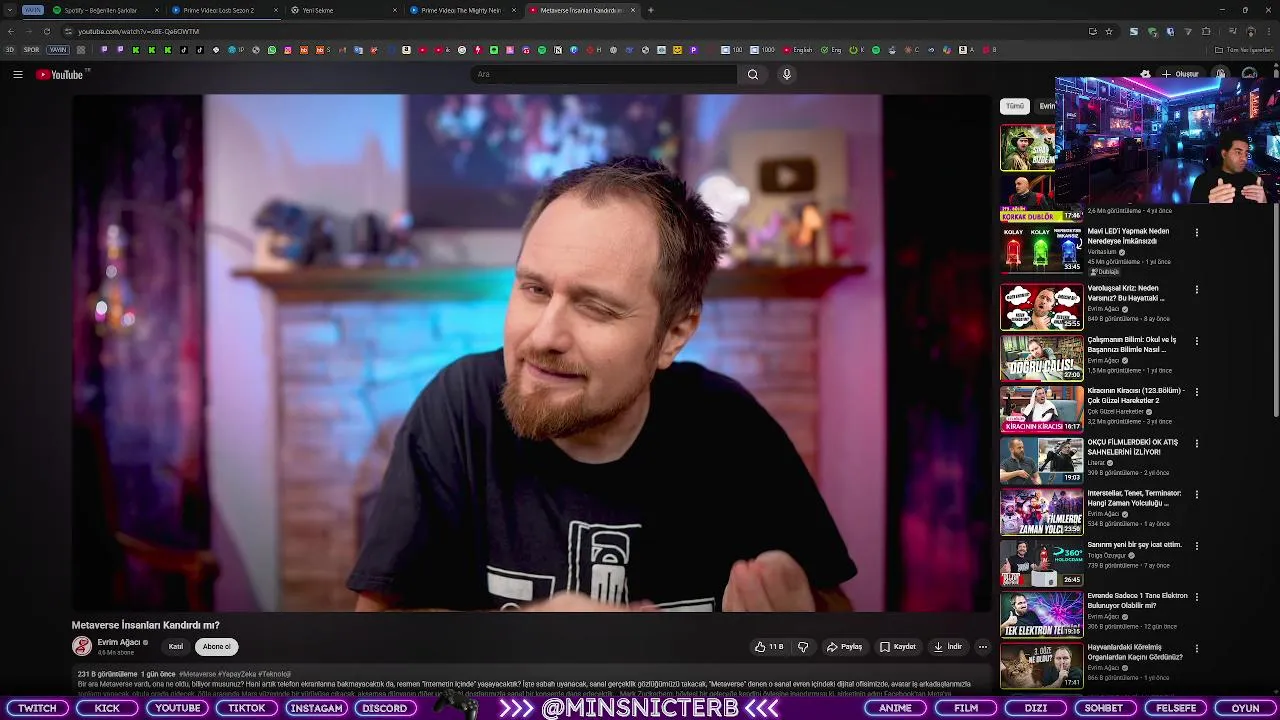Screen dimensions: 1280x720
Task: Open options for Mavi LED'i Yapmak video
Action: coord(1196,233)
